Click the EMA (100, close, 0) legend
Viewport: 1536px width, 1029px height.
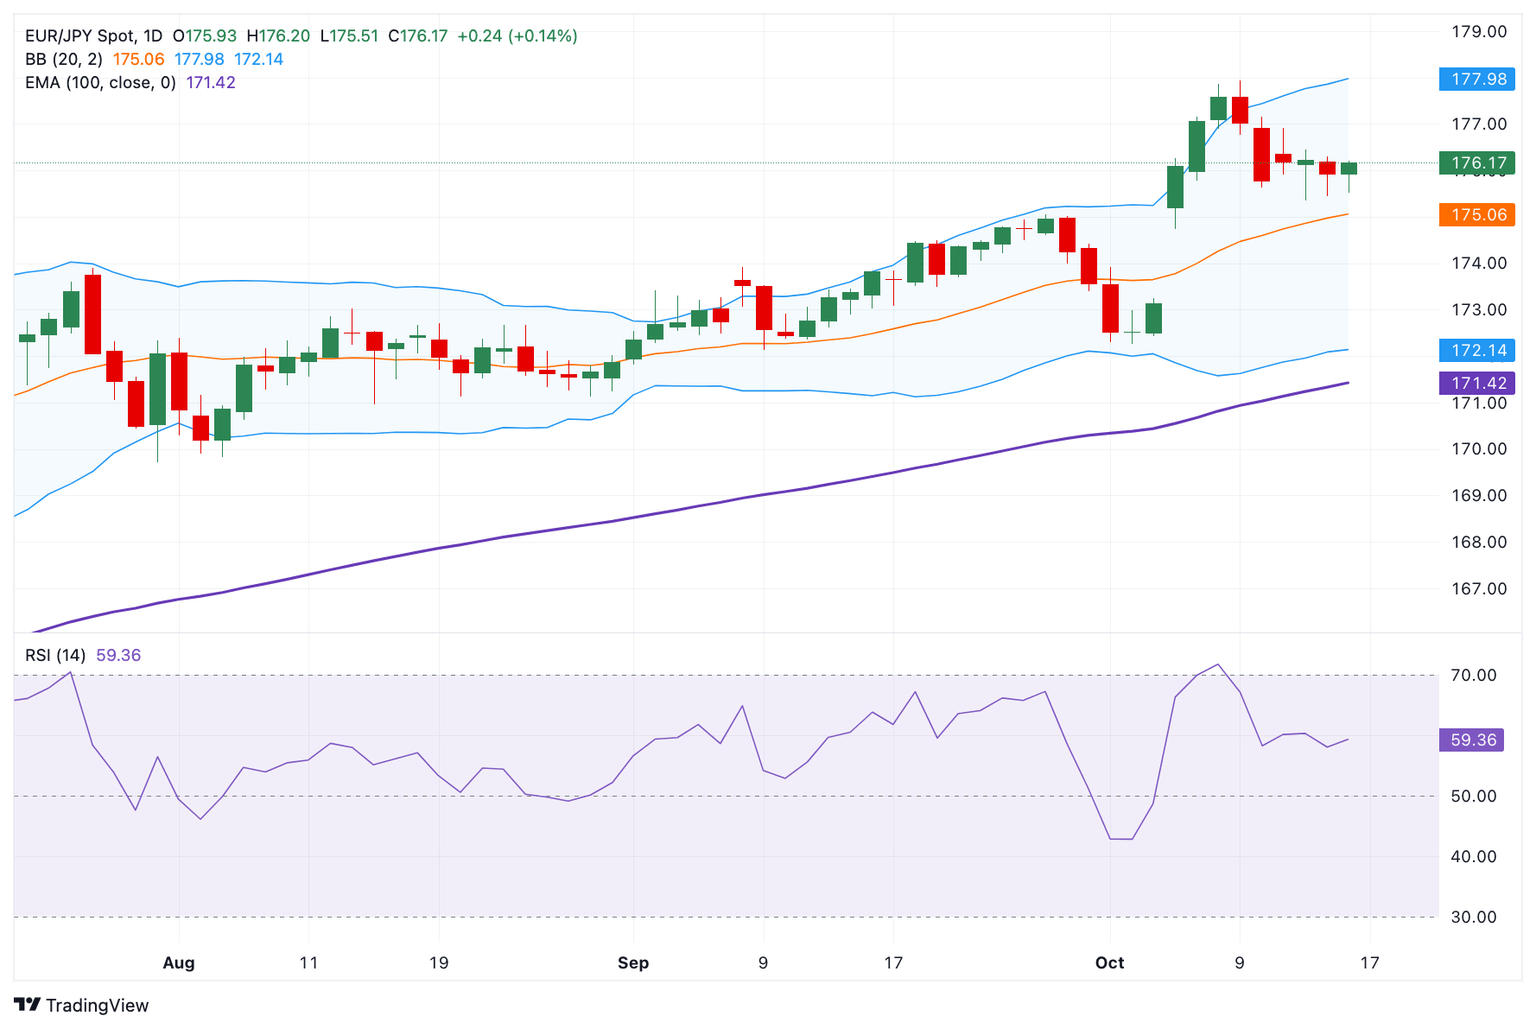100,82
